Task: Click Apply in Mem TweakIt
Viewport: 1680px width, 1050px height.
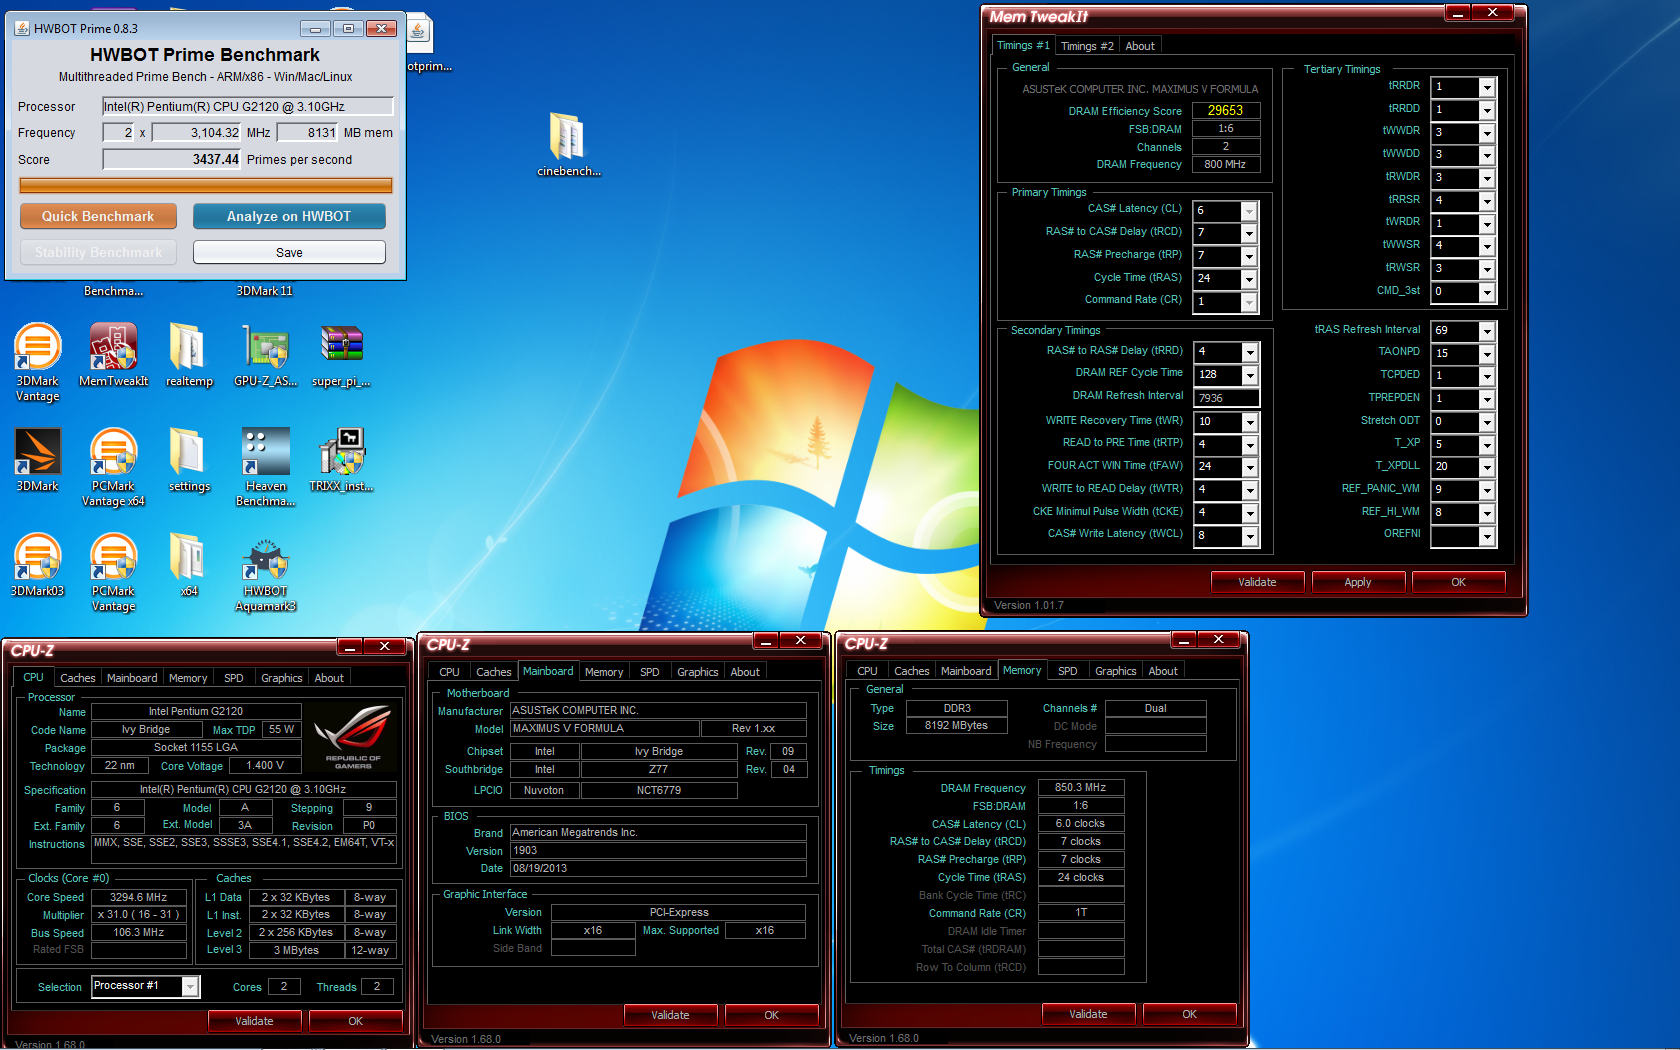Action: [1358, 582]
